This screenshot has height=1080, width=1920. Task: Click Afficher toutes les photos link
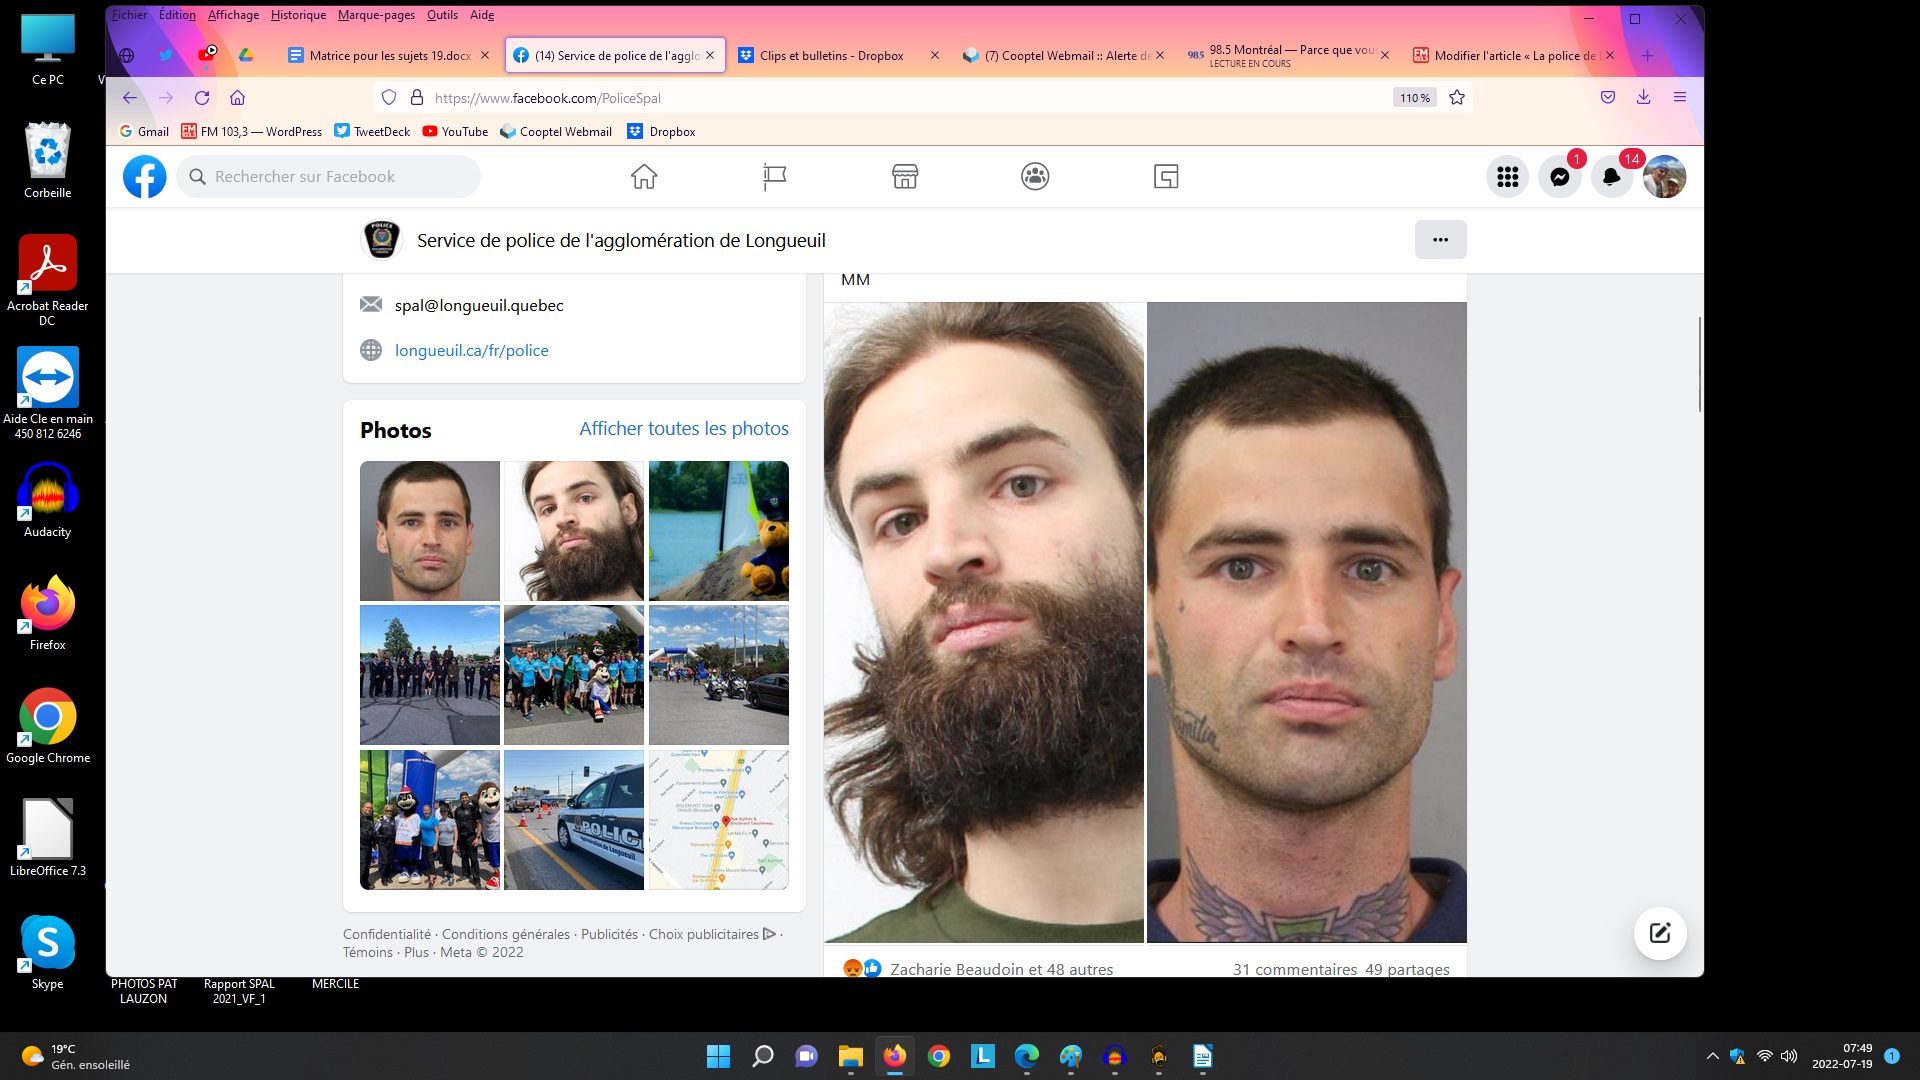click(x=684, y=429)
